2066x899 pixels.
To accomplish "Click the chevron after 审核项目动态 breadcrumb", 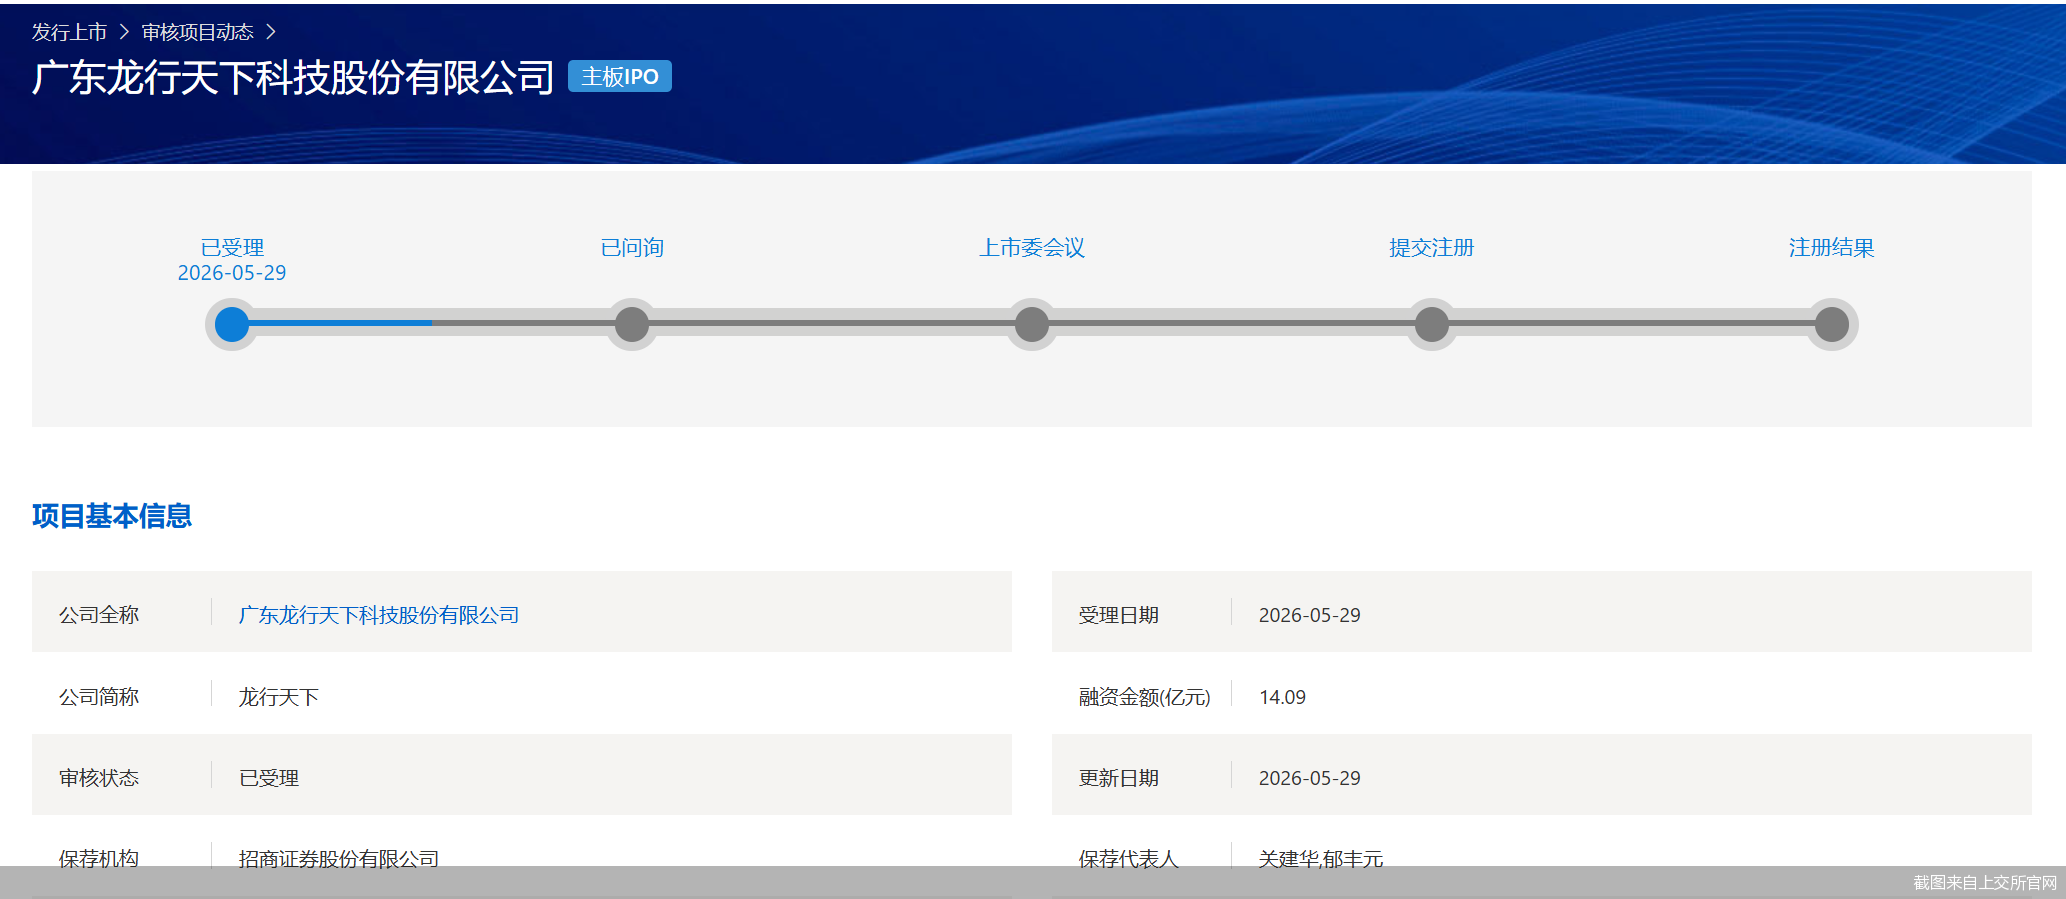I will 270,32.
